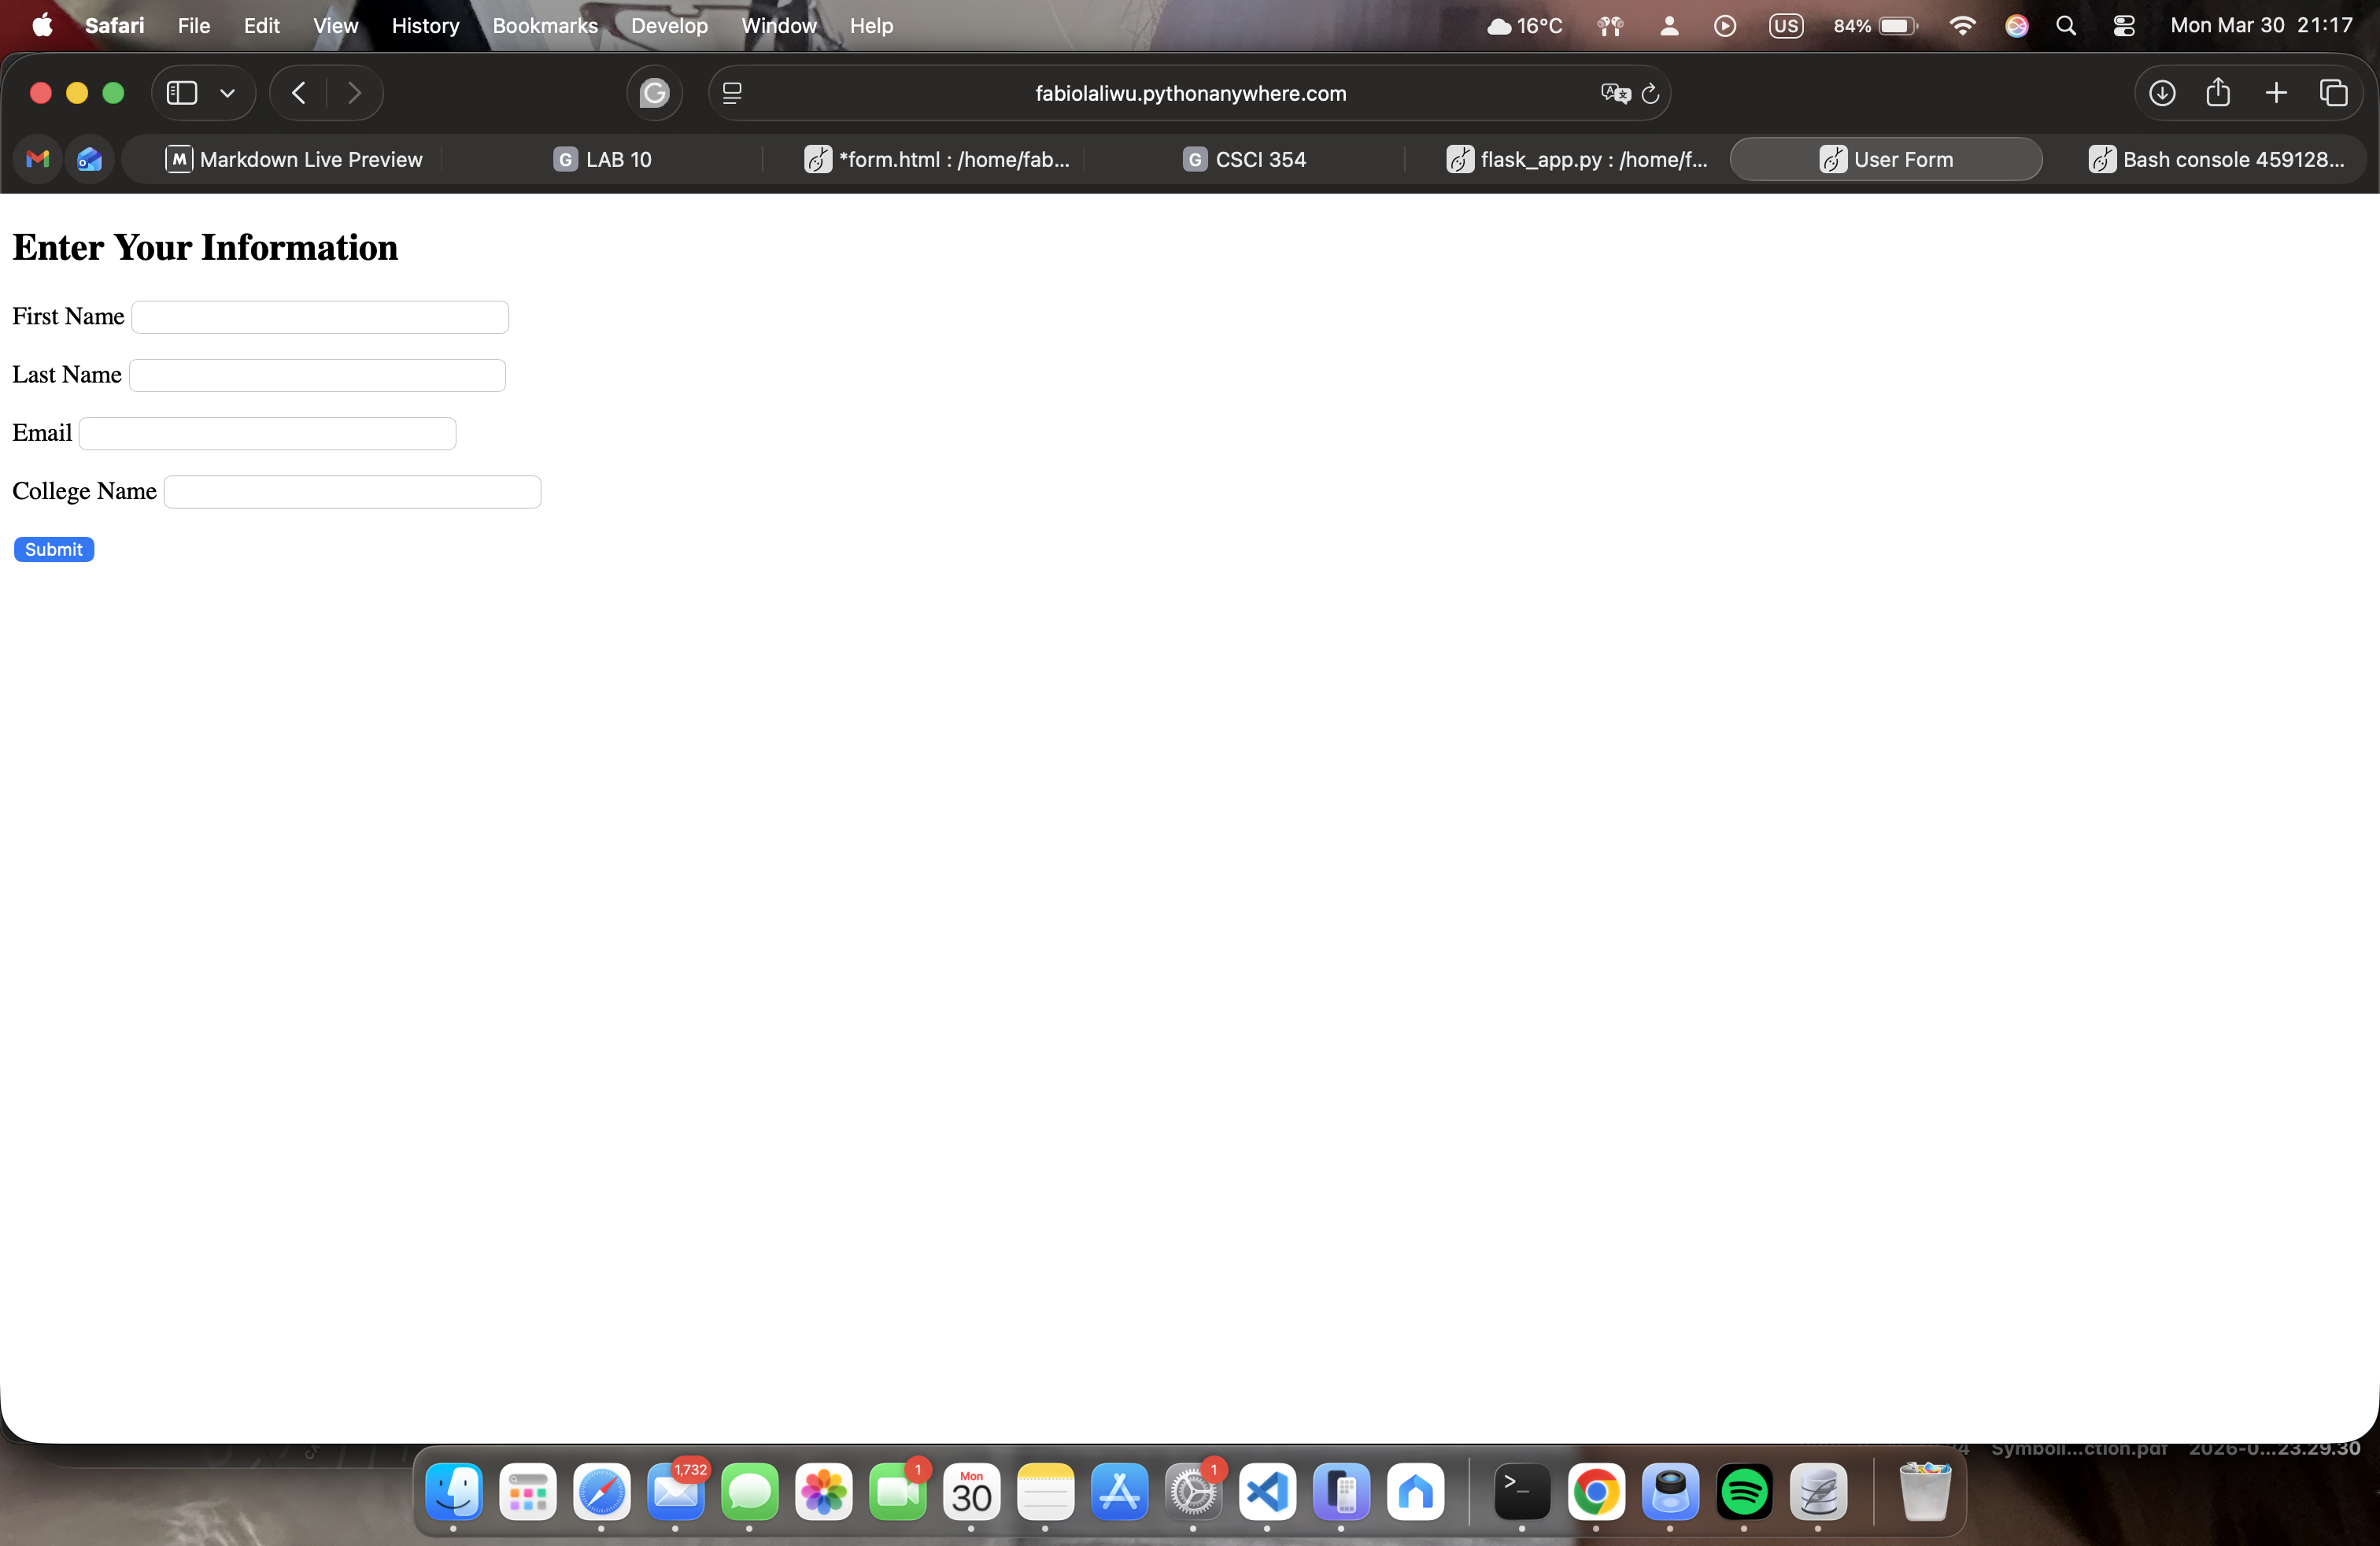The image size is (2380, 1546).
Task: Open the downloads icon in the toolbar
Action: pyautogui.click(x=2162, y=93)
